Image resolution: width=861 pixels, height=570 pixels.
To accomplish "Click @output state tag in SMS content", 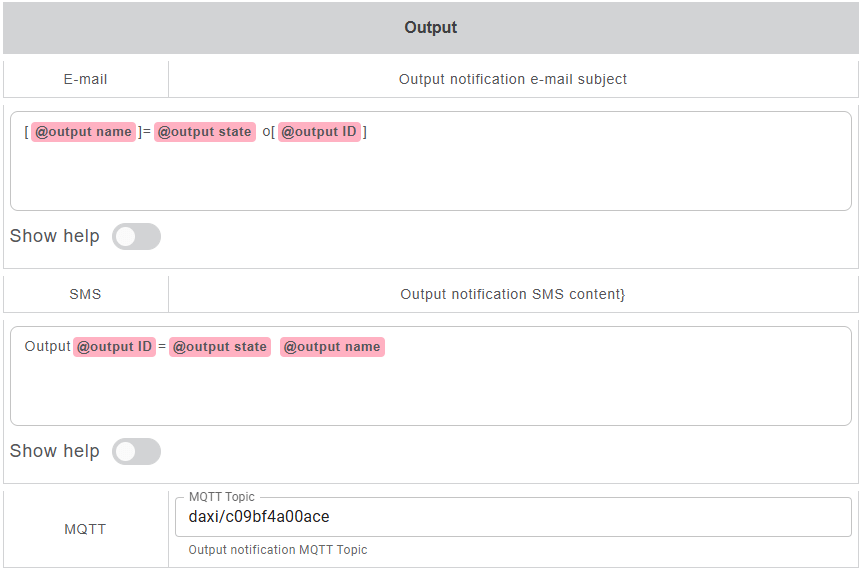I will click(219, 347).
